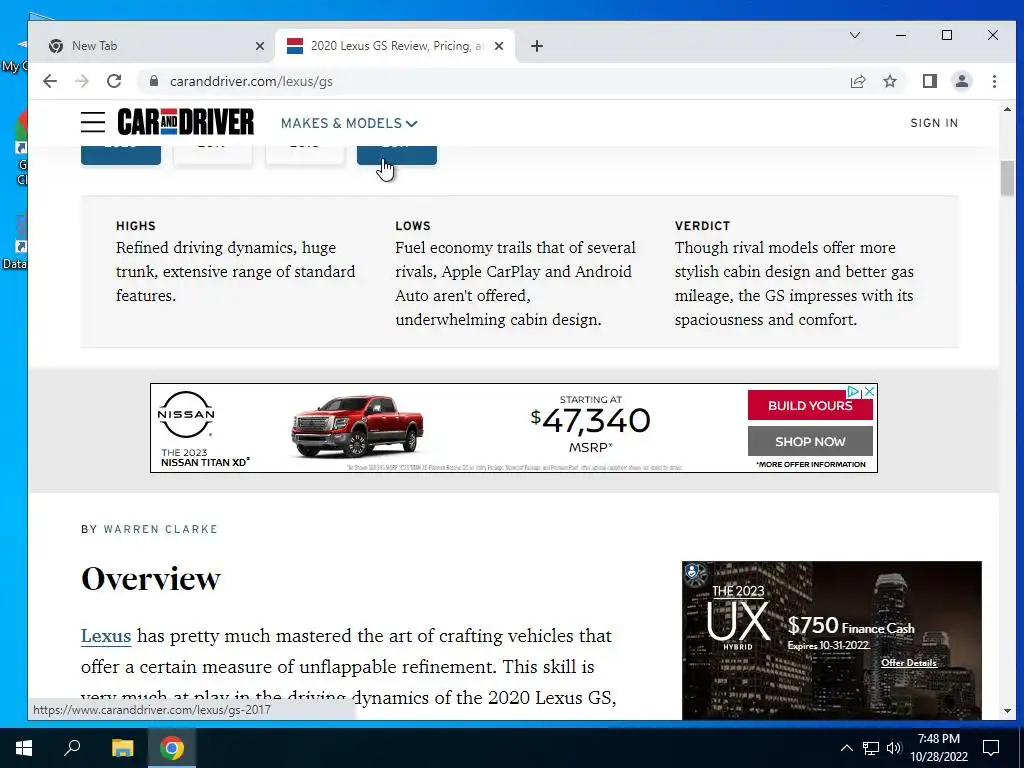Open the Lexus link in Overview text
Image resolution: width=1024 pixels, height=768 pixels.
pyautogui.click(x=106, y=635)
